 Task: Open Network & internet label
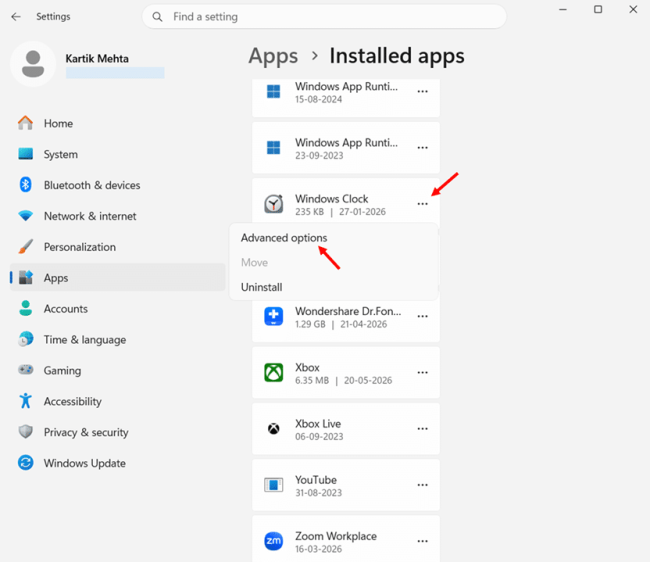[90, 216]
